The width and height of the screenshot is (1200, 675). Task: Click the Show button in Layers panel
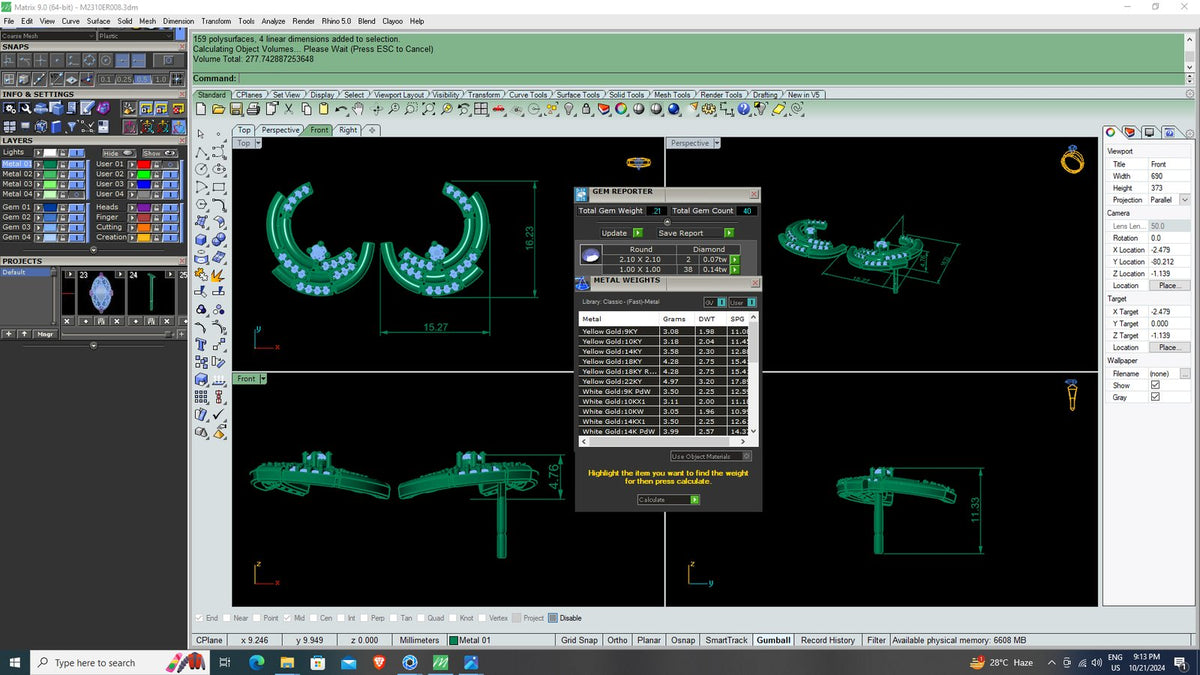pos(160,153)
